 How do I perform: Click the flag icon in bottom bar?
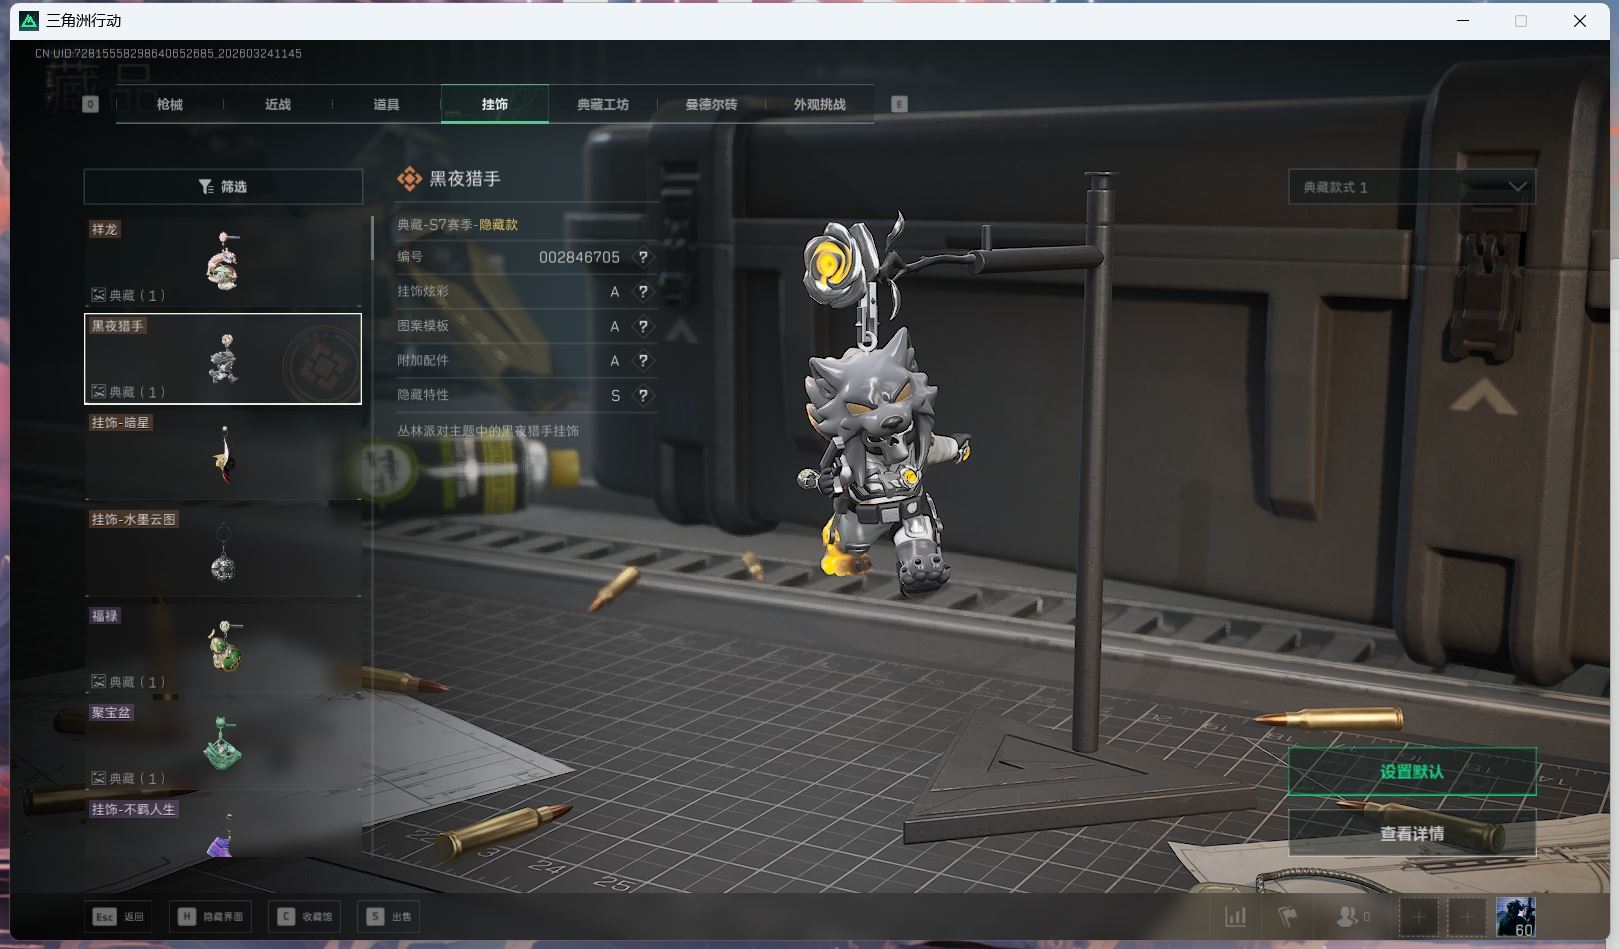pyautogui.click(x=1288, y=916)
